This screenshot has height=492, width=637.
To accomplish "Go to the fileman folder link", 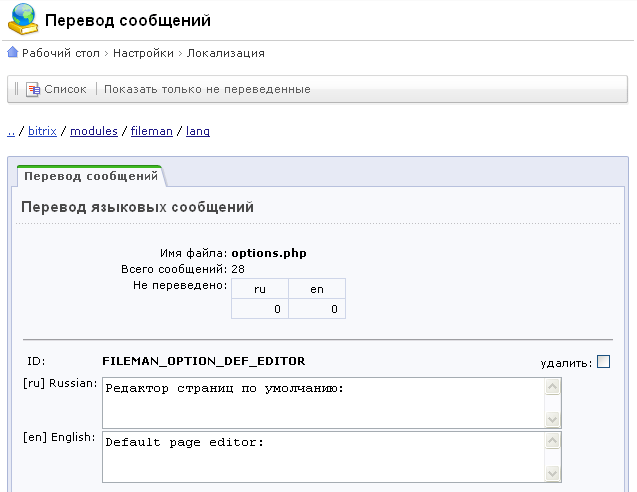I will [x=152, y=131].
